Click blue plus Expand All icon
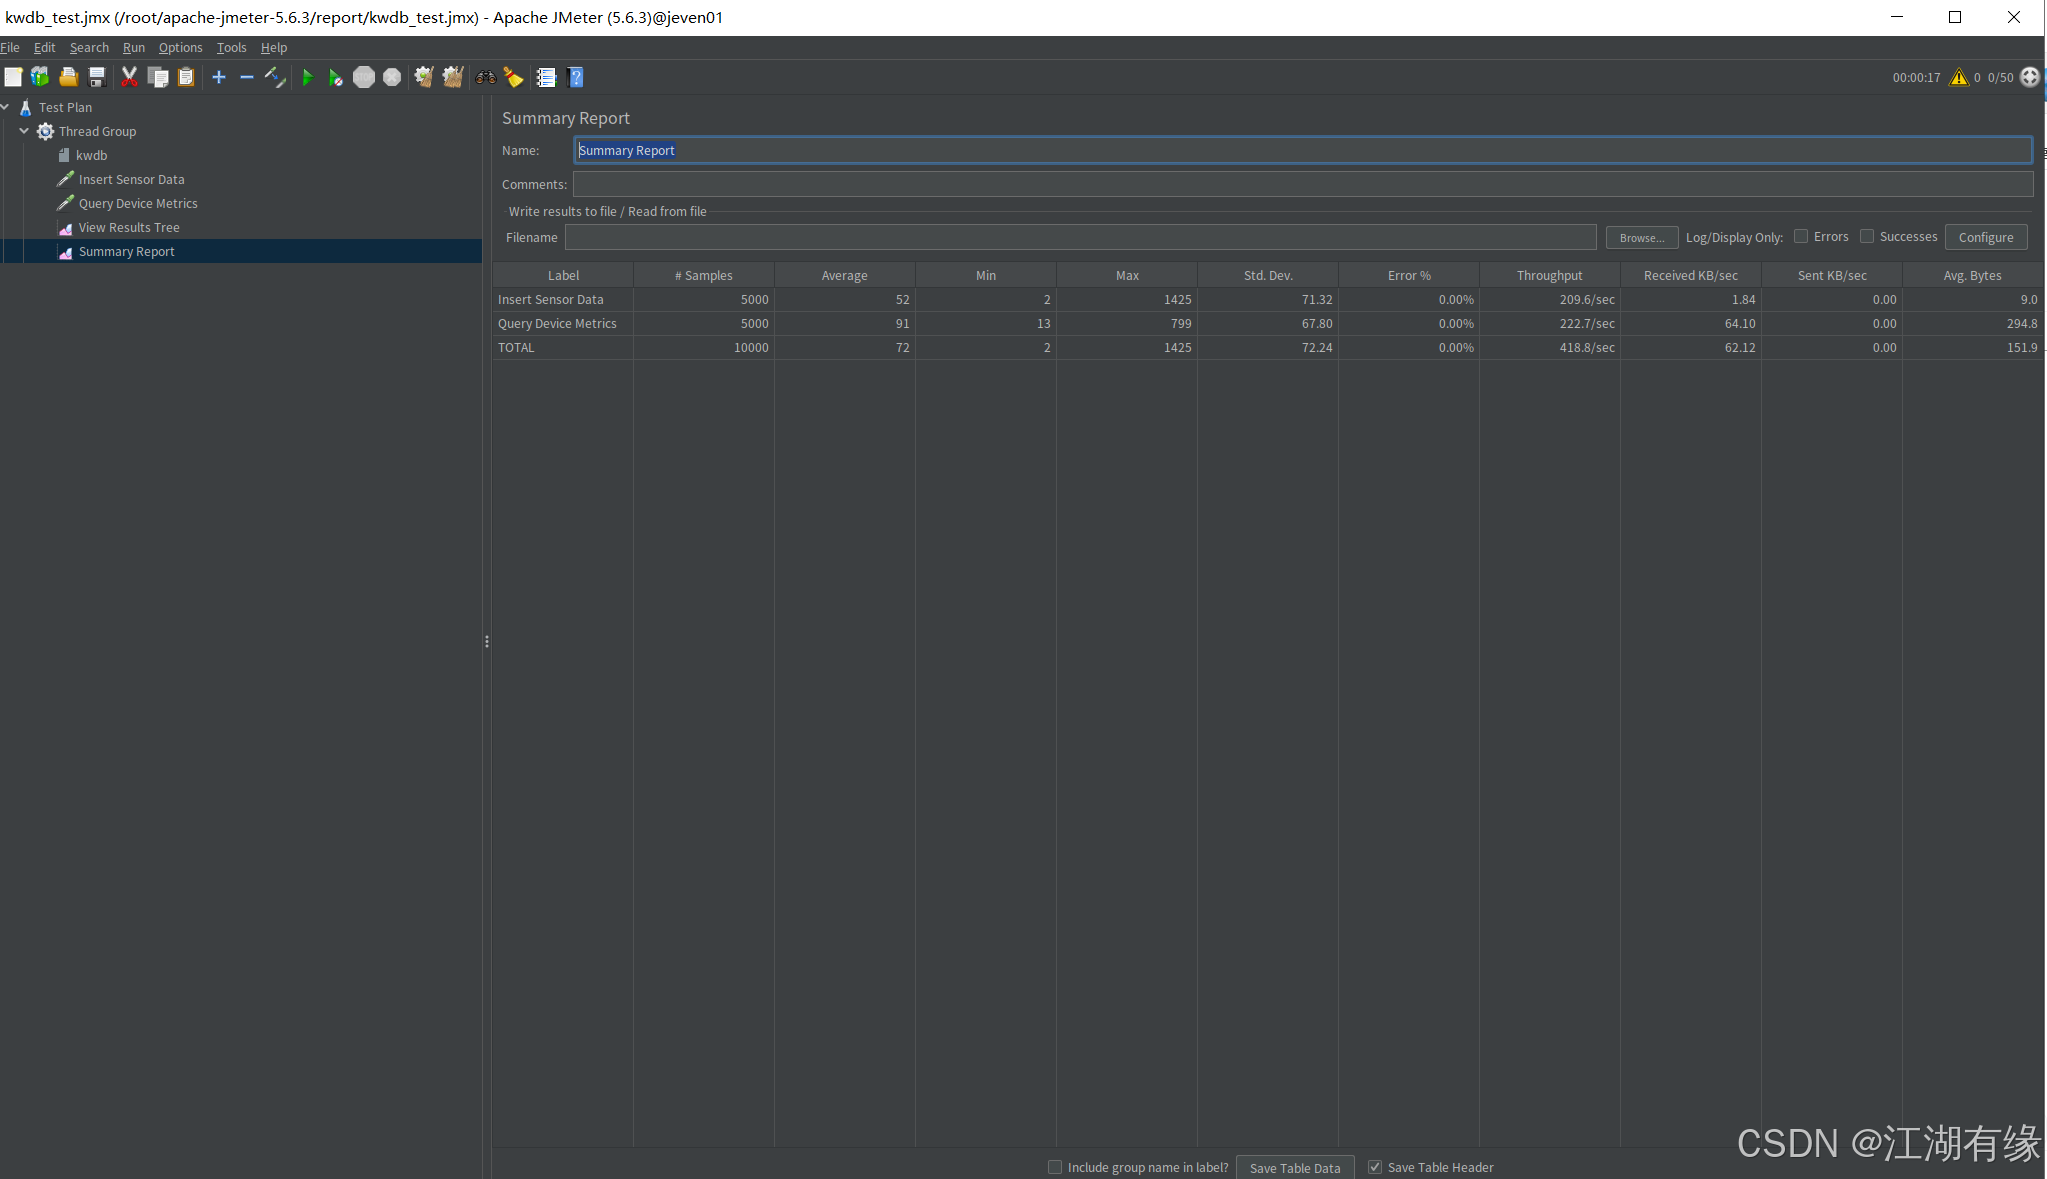 click(x=219, y=77)
